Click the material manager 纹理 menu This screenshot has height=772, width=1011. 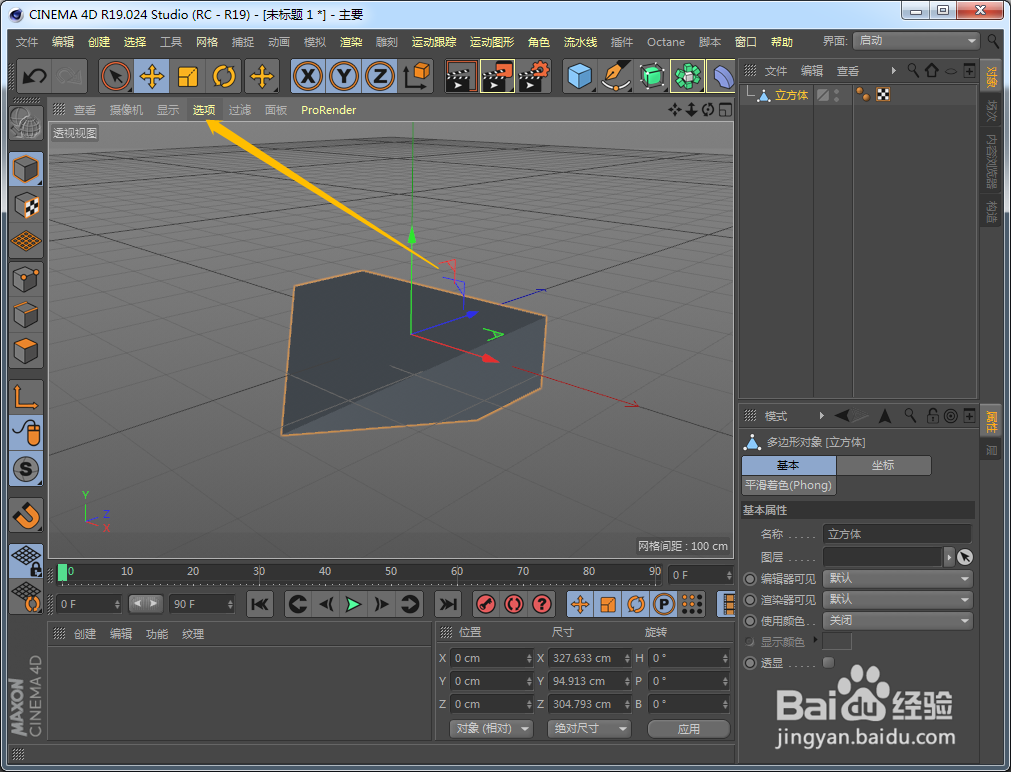click(x=193, y=634)
